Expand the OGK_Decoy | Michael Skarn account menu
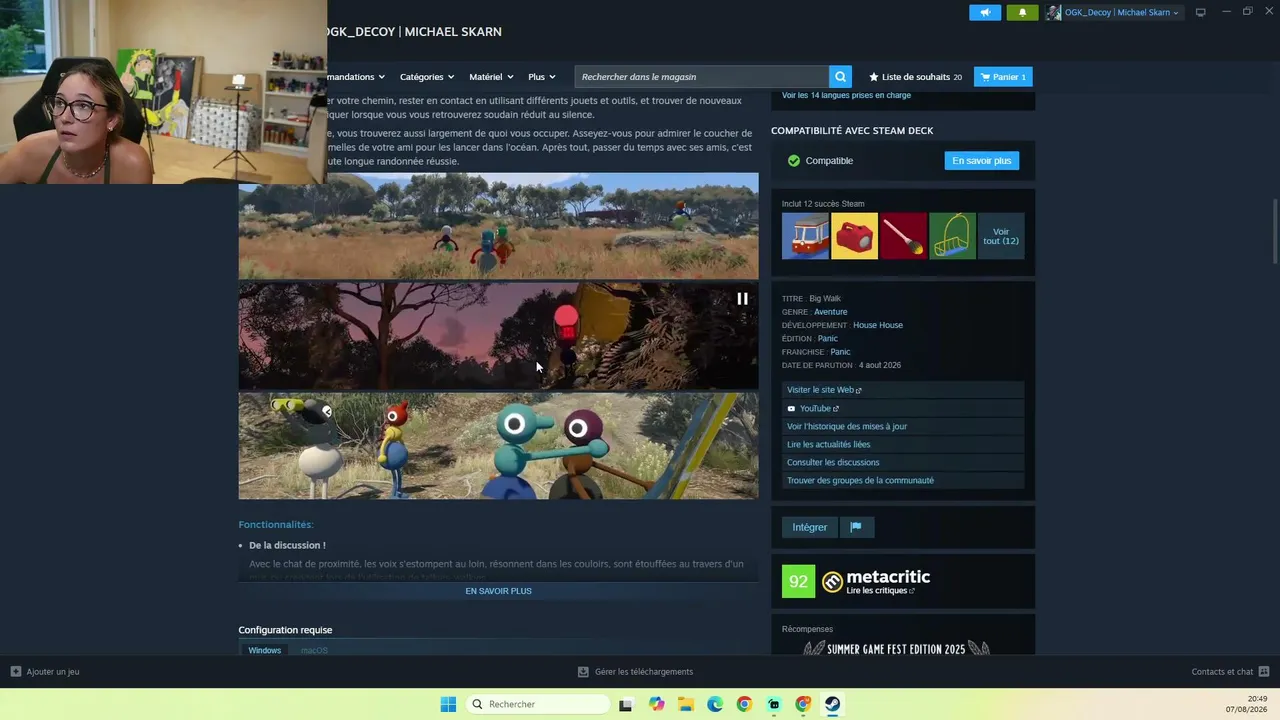 [x=1113, y=12]
